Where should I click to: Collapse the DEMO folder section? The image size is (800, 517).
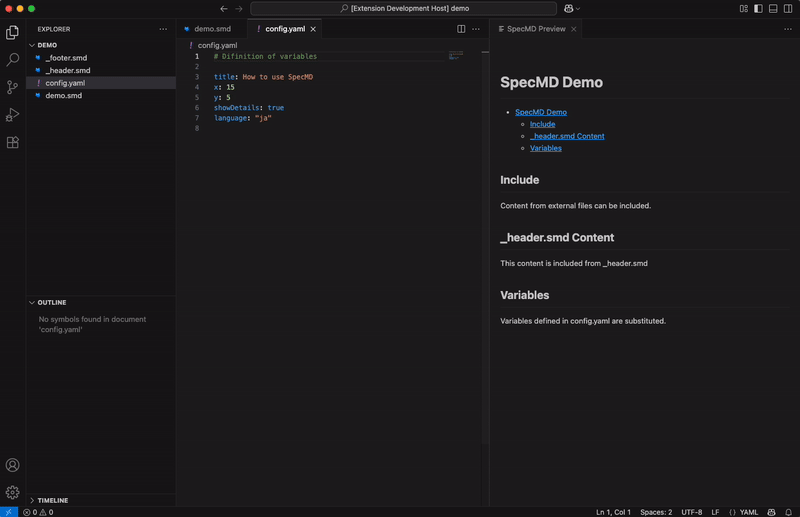47,45
